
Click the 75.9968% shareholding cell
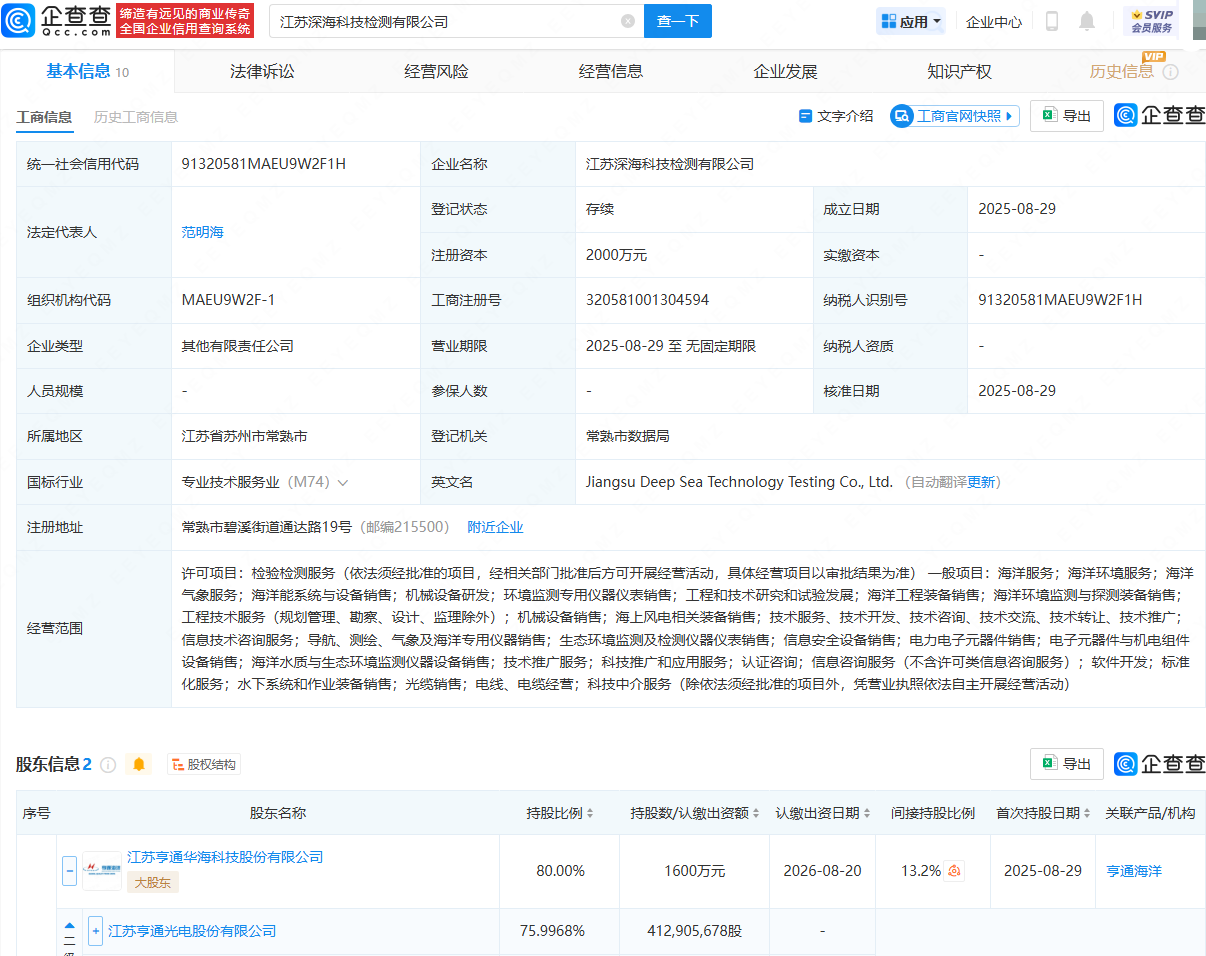point(552,931)
